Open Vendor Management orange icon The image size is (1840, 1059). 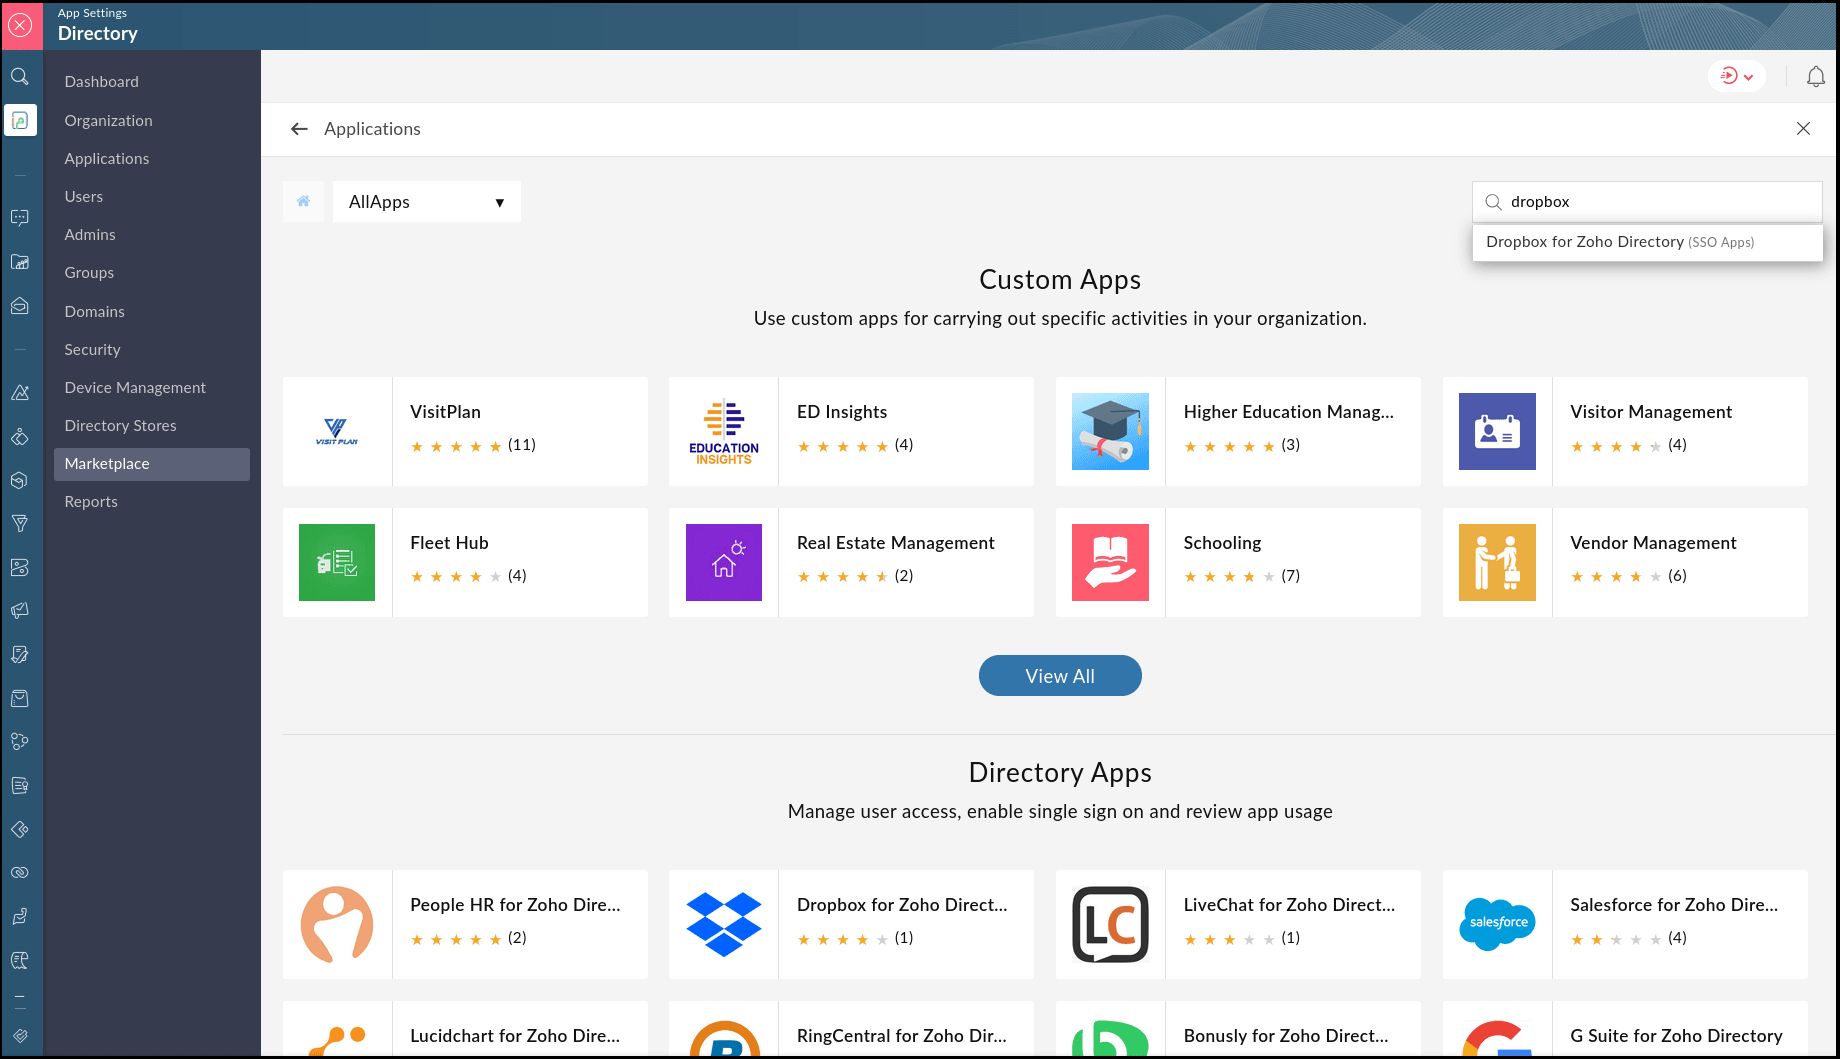click(x=1497, y=563)
